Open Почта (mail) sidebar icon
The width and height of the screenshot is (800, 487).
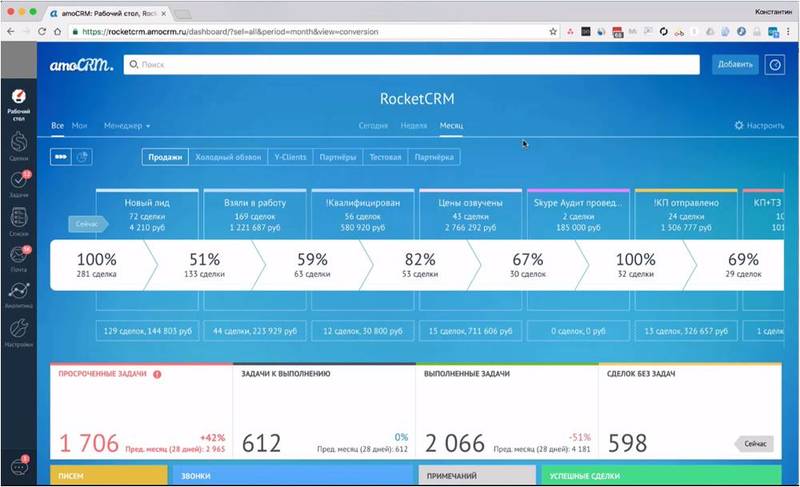pos(17,258)
